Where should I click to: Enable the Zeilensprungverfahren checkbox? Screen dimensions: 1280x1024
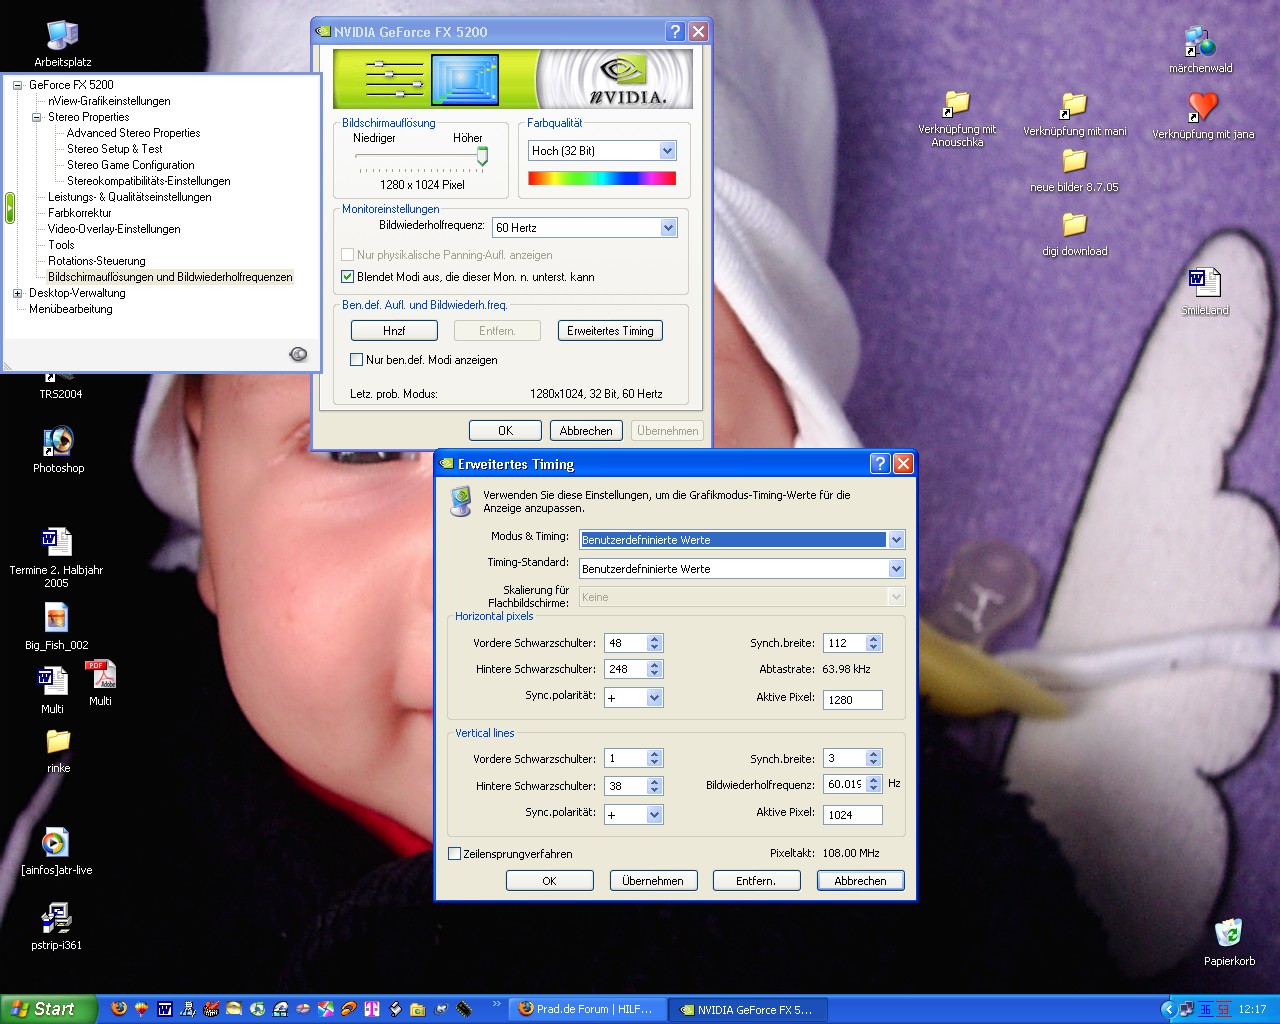click(455, 854)
